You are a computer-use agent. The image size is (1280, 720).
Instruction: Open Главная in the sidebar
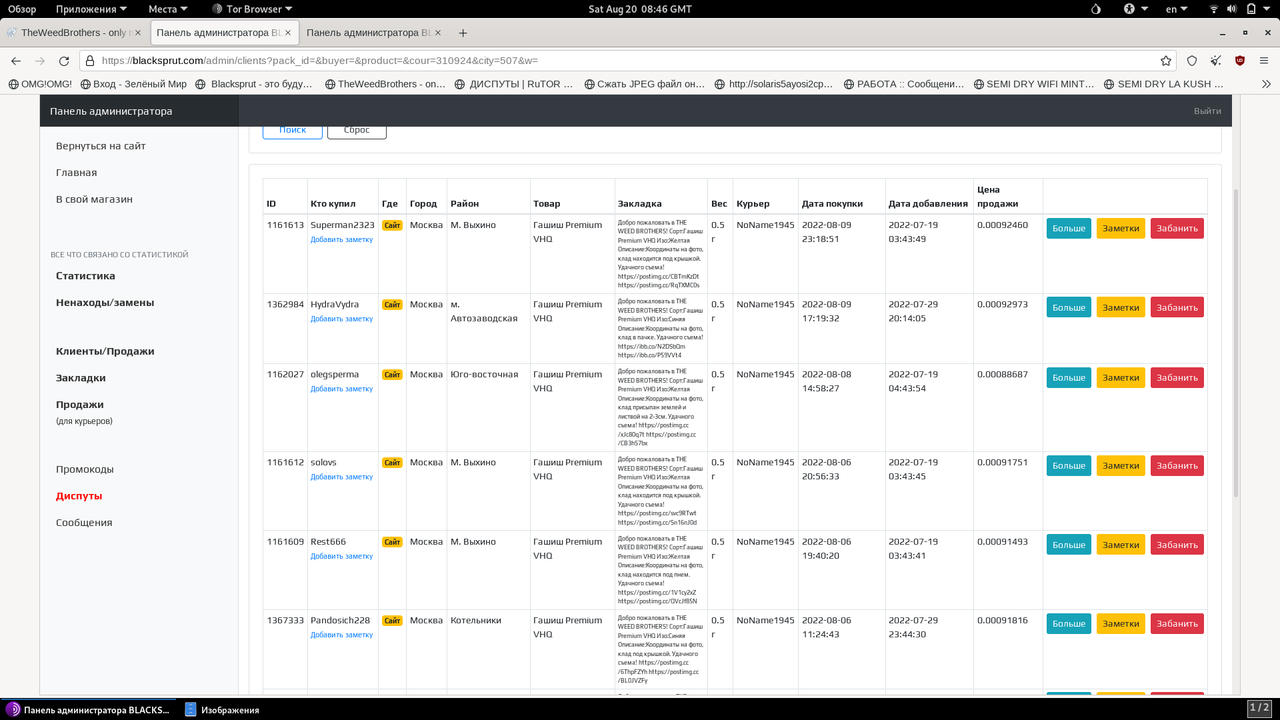click(76, 173)
